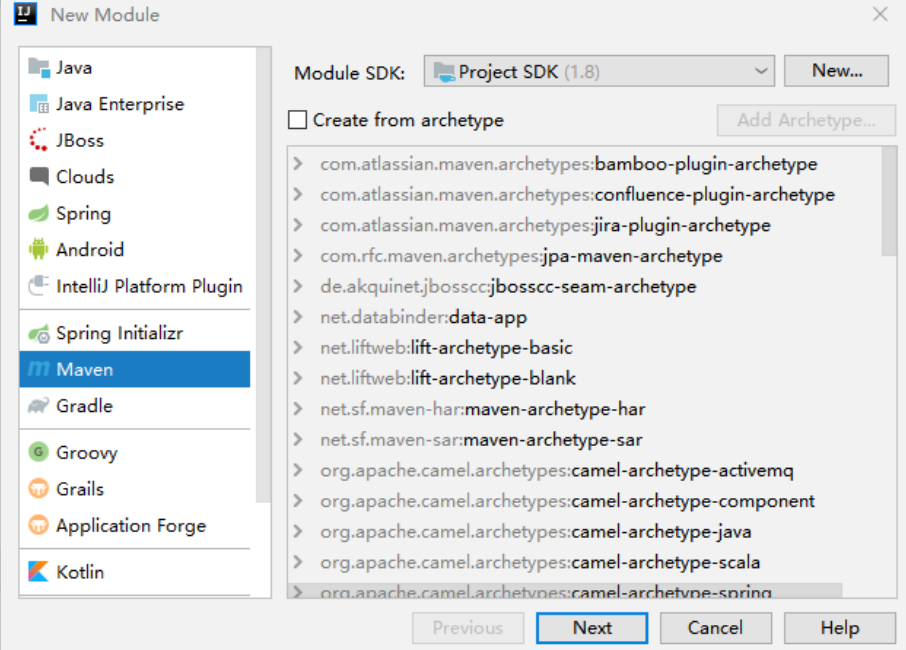This screenshot has width=906, height=650.
Task: Expand the camel-archetype-activemq entry
Action: (298, 470)
